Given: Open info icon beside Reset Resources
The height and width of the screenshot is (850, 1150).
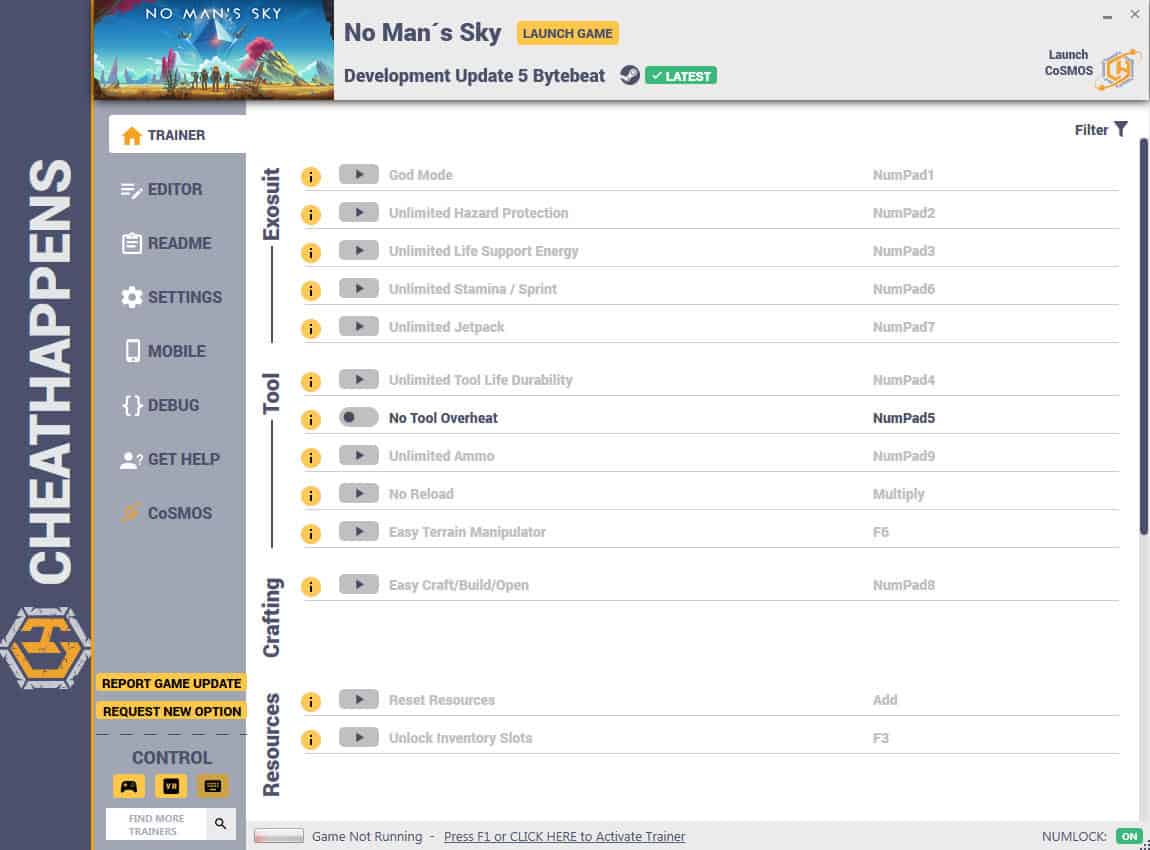Looking at the screenshot, I should pyautogui.click(x=311, y=702).
